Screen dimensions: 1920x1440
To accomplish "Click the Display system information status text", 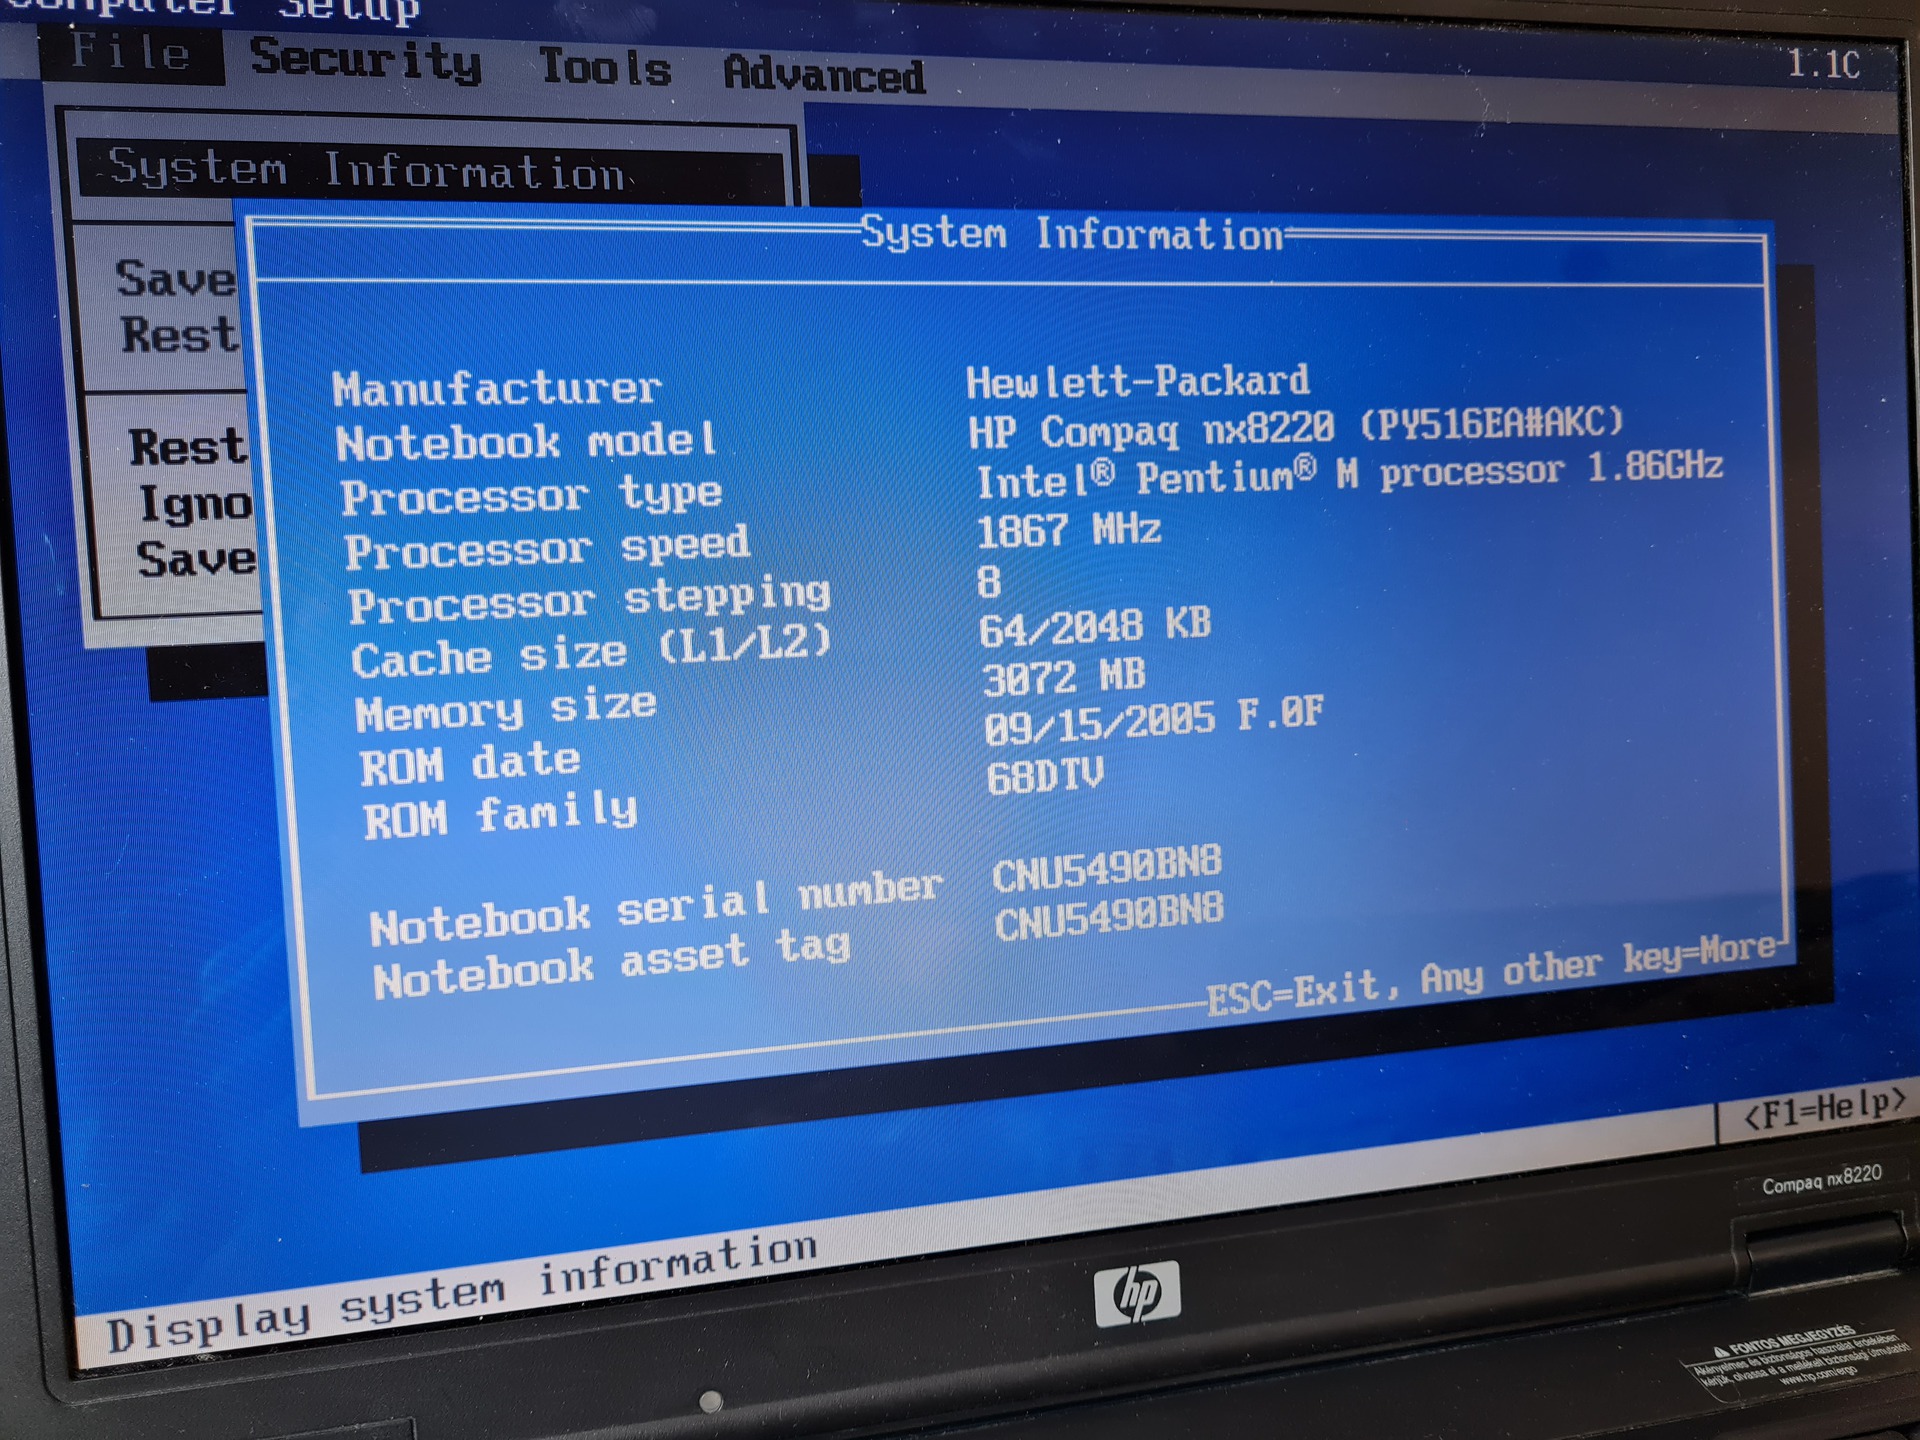I will [x=462, y=1294].
